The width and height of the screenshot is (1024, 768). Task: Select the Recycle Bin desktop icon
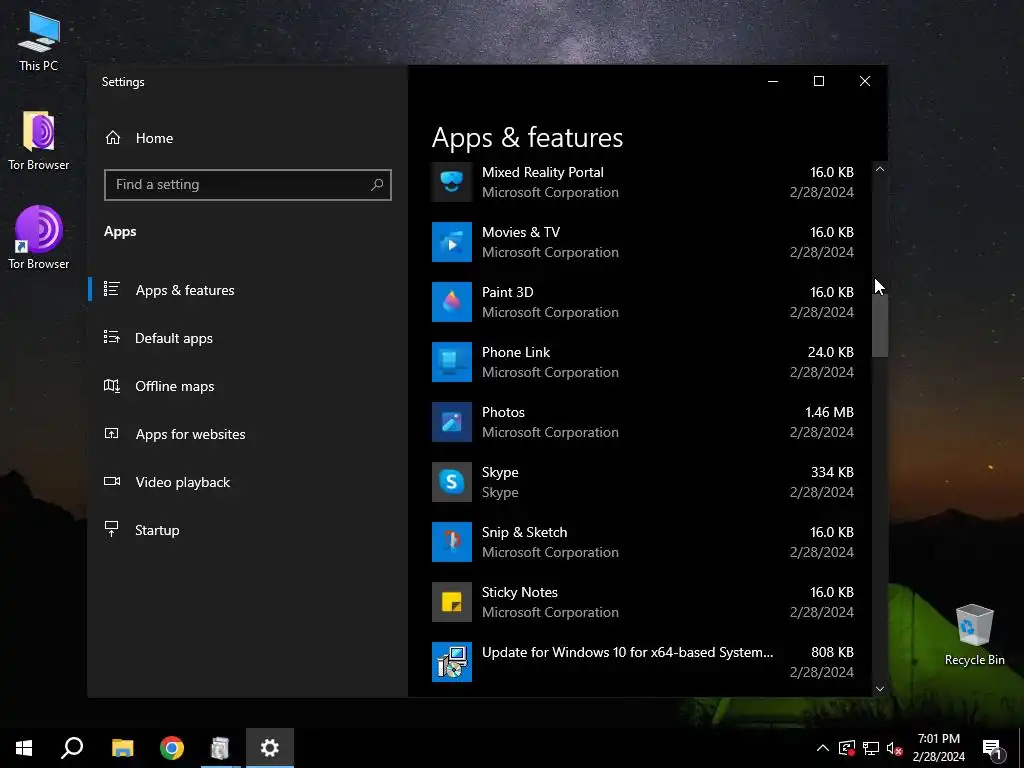click(x=974, y=634)
